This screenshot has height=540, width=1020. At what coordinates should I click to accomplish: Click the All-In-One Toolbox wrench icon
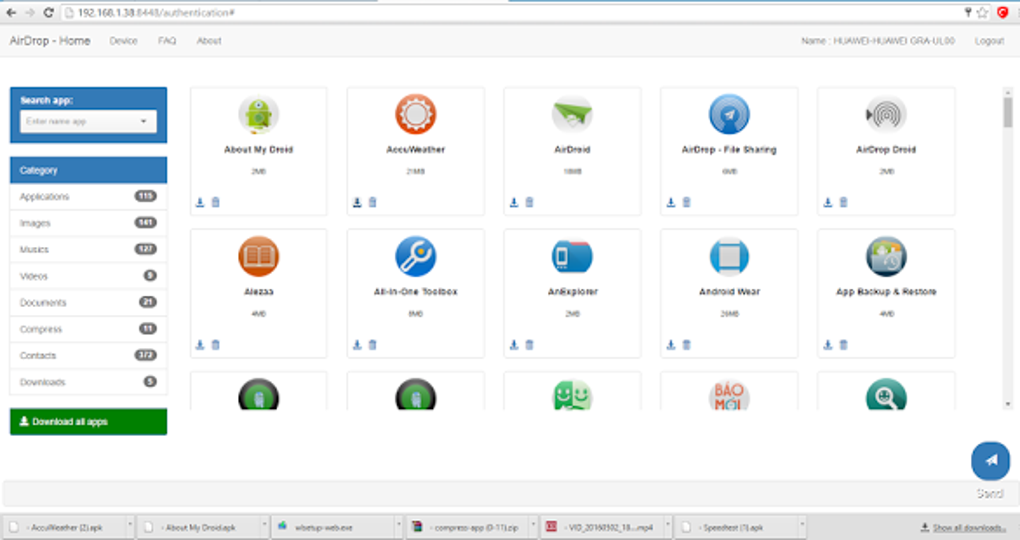[x=416, y=256]
